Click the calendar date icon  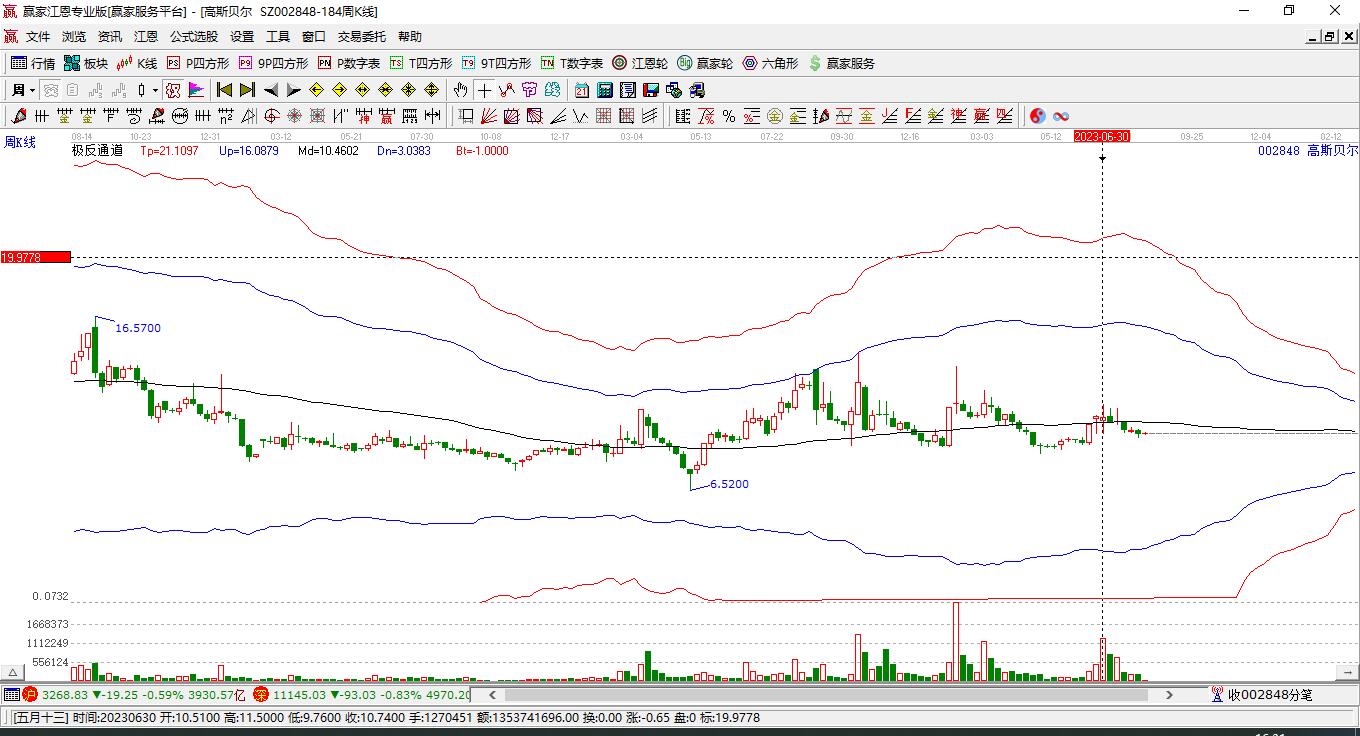coord(581,90)
